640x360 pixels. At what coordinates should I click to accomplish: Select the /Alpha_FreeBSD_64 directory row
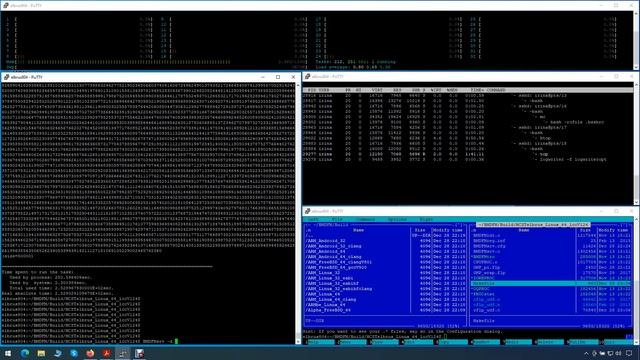pyautogui.click(x=385, y=310)
